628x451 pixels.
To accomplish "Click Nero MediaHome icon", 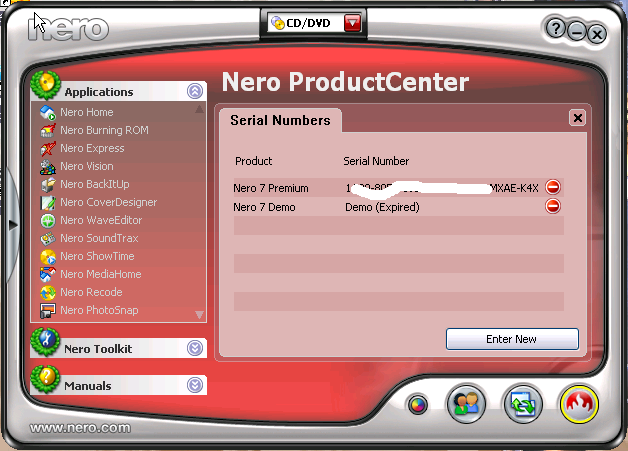I will click(48, 275).
